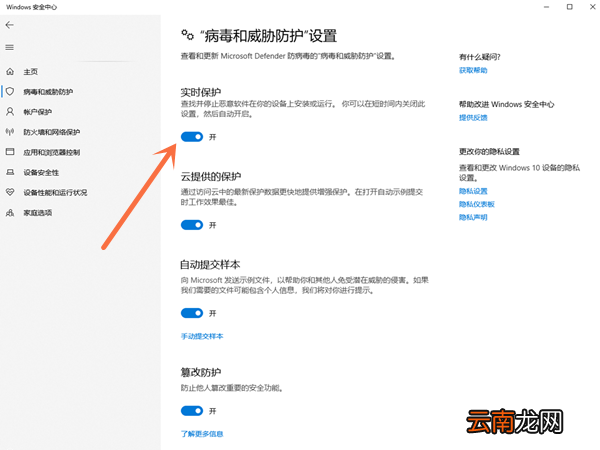The height and width of the screenshot is (450, 600).
Task: Click the 更改你的隐私设置 text
Action: pos(489,152)
